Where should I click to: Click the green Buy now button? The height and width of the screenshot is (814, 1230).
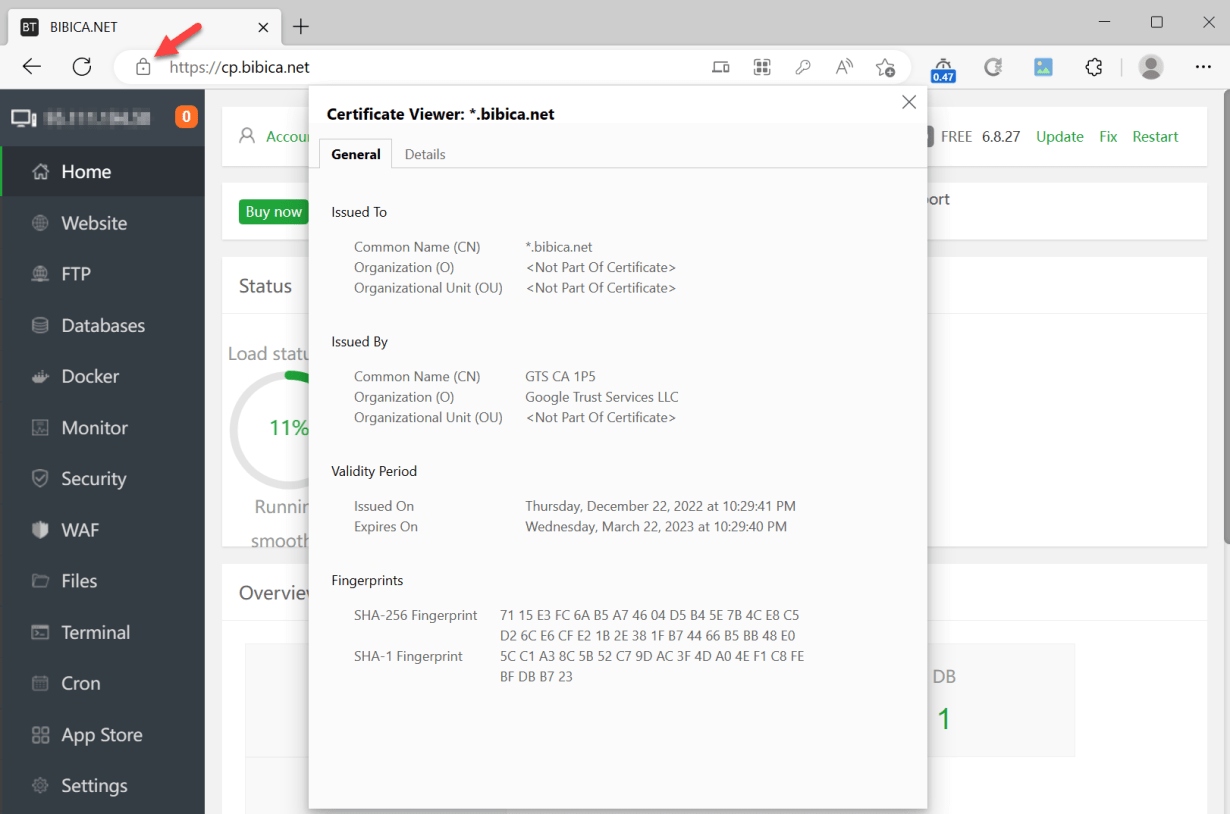pyautogui.click(x=273, y=212)
